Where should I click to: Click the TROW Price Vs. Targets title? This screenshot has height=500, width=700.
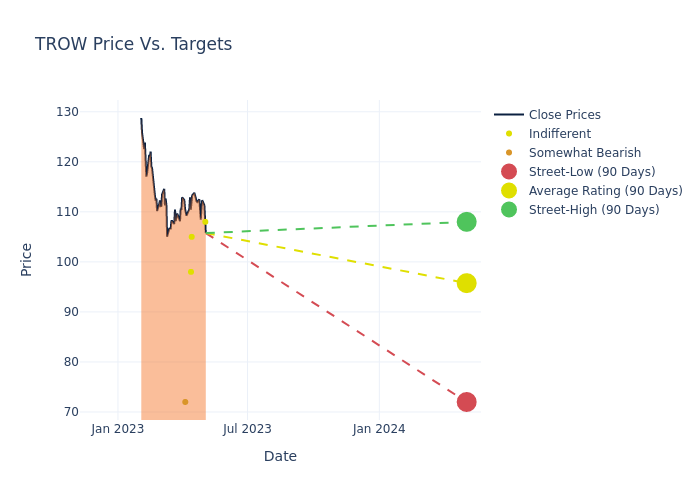(x=133, y=45)
